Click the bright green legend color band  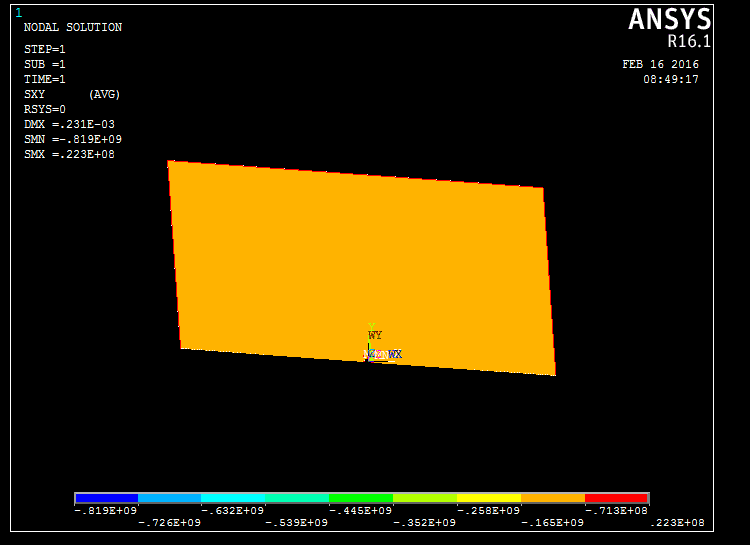(x=361, y=498)
